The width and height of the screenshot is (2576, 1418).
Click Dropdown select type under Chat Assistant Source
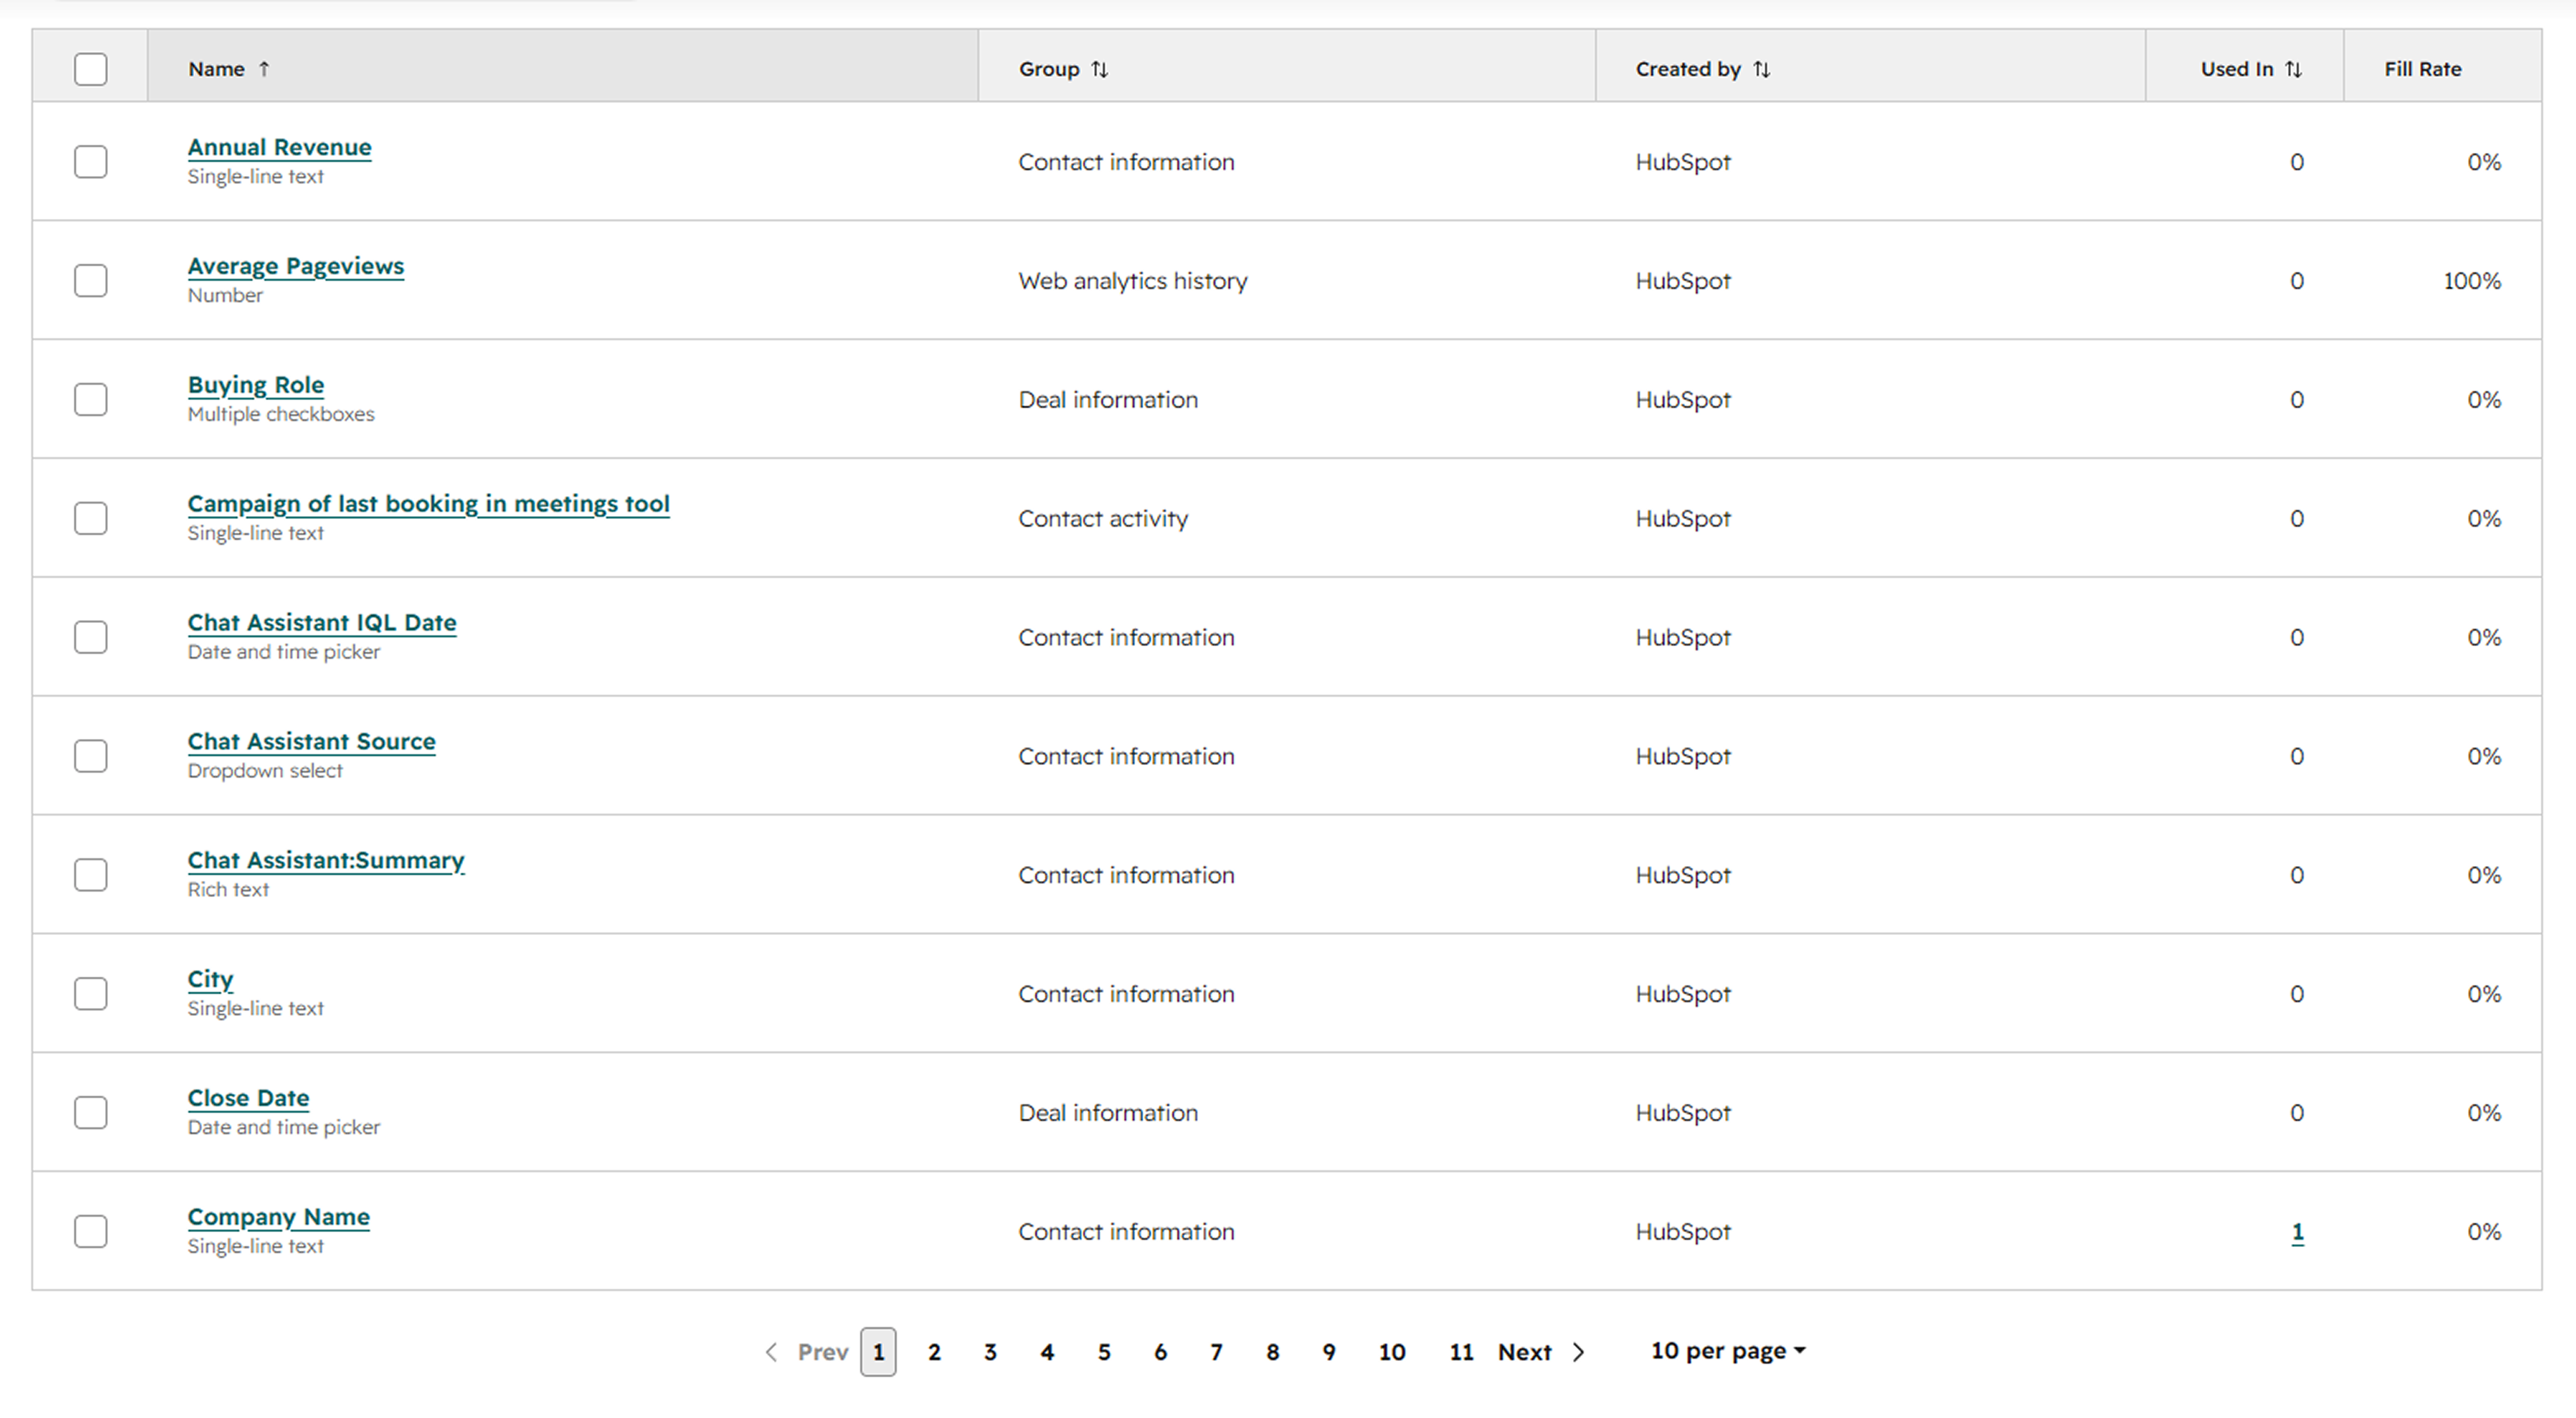(x=265, y=771)
